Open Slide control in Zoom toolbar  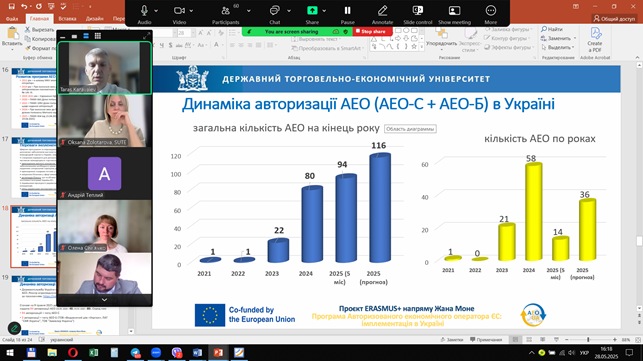click(417, 11)
